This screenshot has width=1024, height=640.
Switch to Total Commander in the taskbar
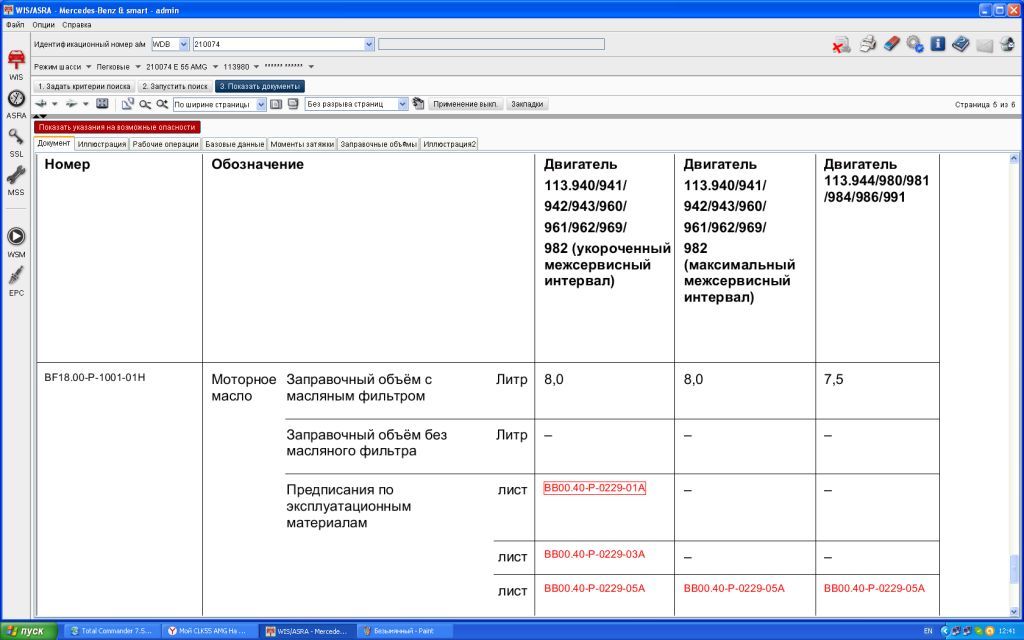[111, 631]
